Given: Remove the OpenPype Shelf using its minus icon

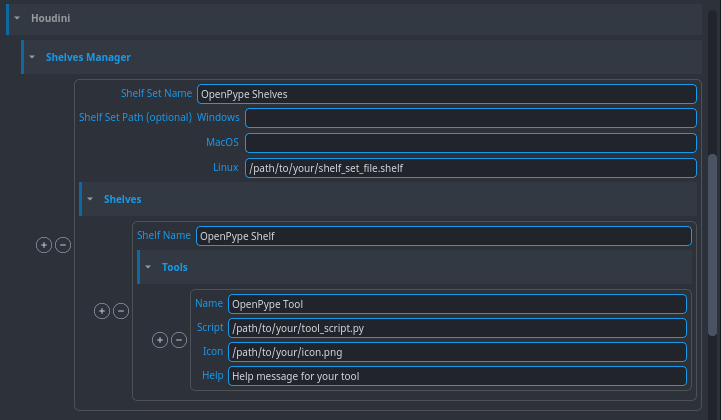Looking at the screenshot, I should [x=121, y=311].
